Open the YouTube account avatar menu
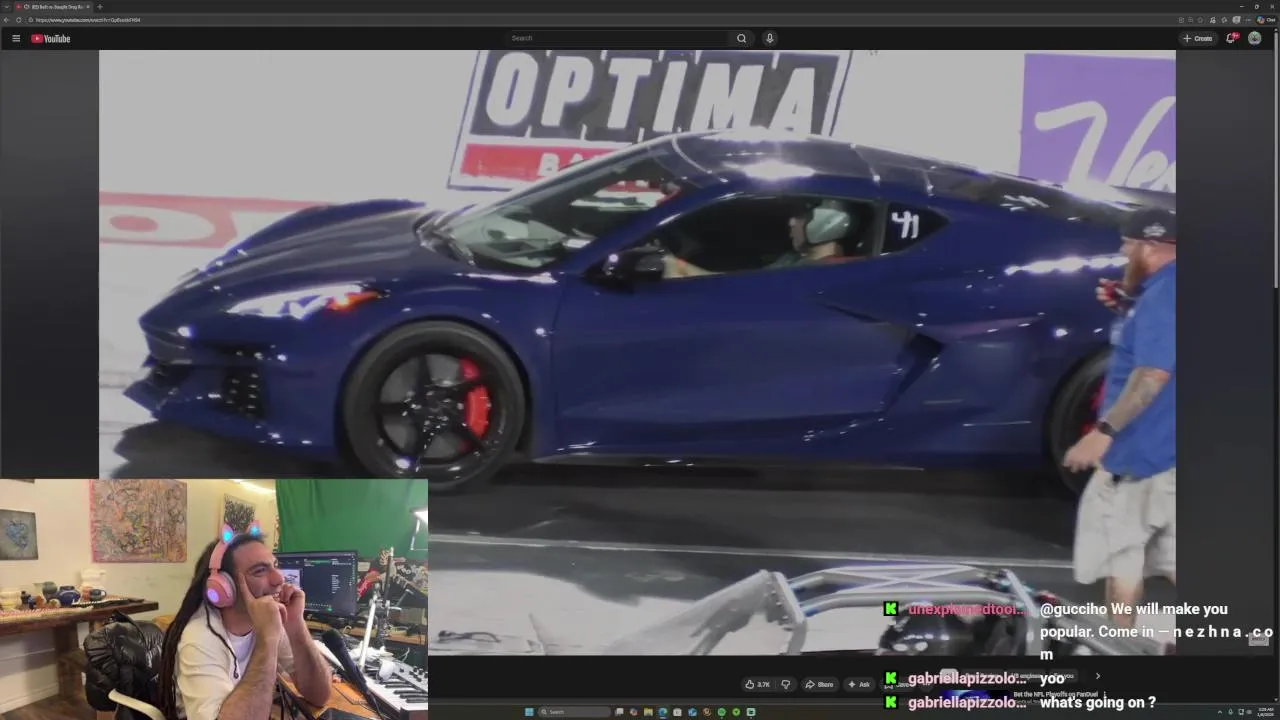This screenshot has width=1280, height=720. [x=1254, y=38]
